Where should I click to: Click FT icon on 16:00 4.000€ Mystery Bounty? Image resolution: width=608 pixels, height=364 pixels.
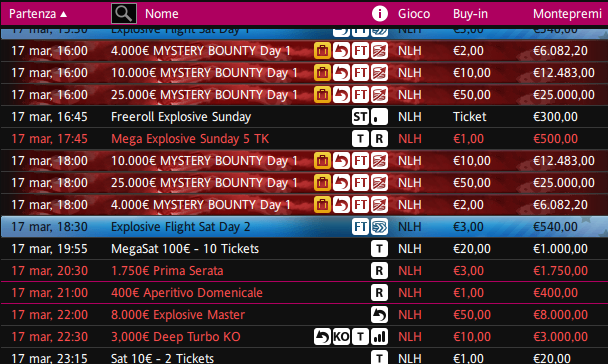(x=360, y=51)
